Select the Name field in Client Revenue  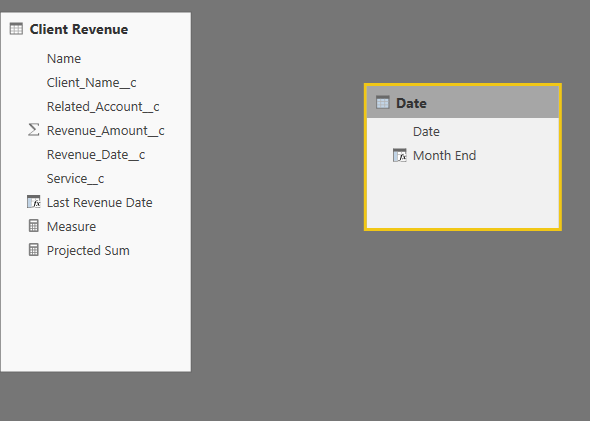(64, 59)
